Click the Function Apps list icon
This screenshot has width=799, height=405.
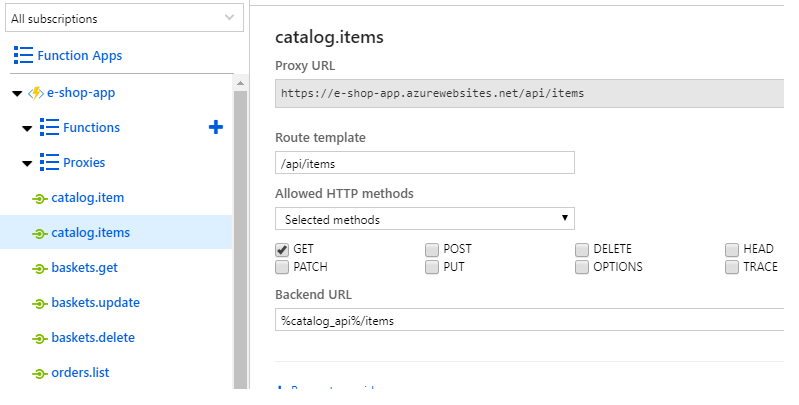23,56
